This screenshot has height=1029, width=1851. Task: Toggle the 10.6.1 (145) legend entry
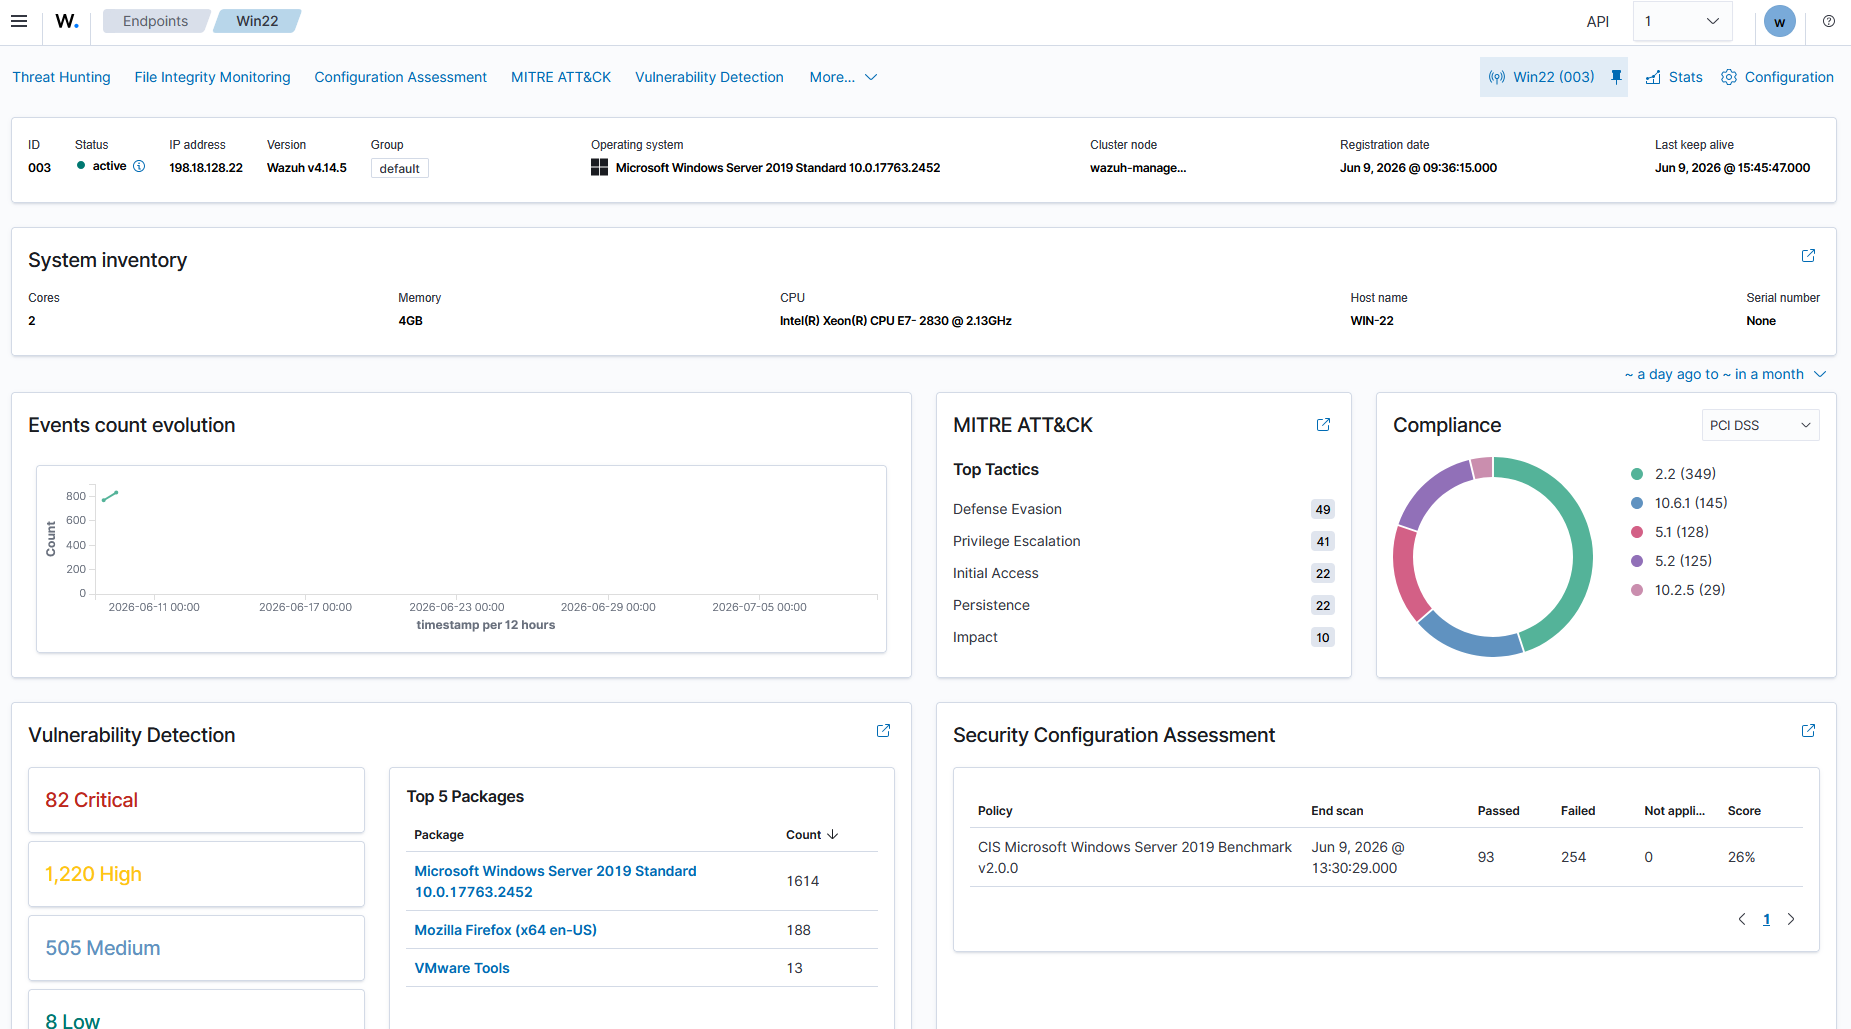point(1679,503)
